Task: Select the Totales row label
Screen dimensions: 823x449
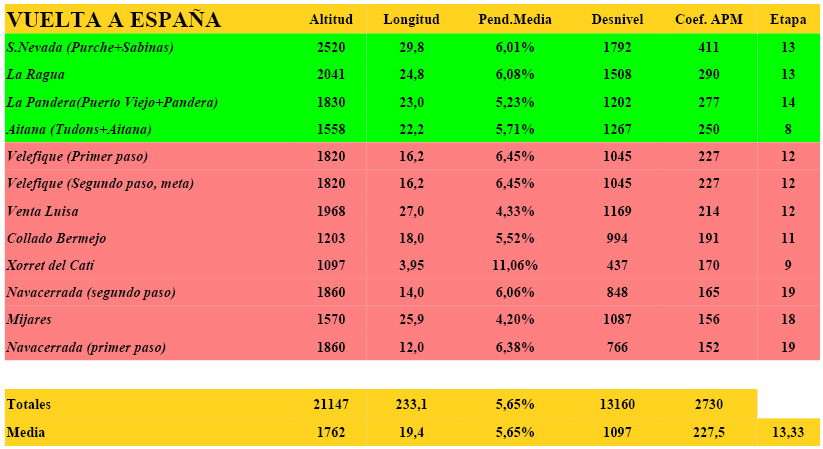Action: pos(29,404)
